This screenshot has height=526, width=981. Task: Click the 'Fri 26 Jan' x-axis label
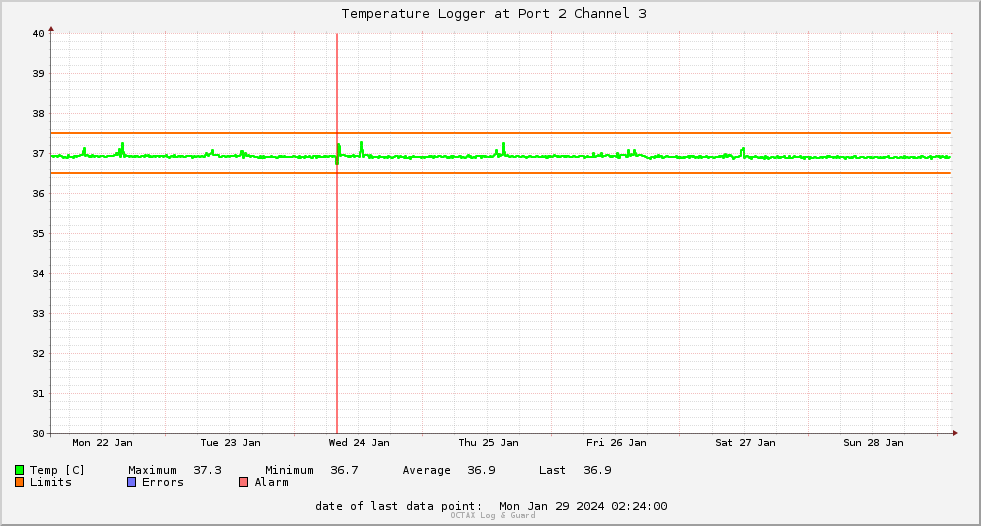point(616,443)
